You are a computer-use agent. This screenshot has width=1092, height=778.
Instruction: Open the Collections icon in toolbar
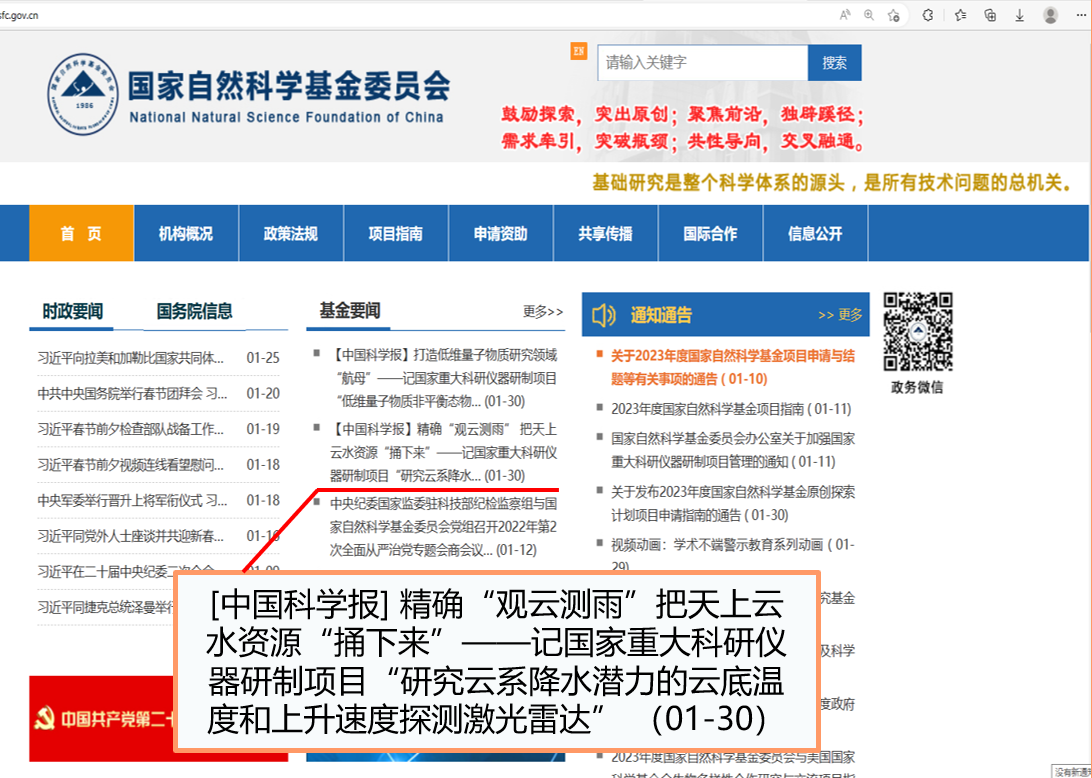(x=990, y=15)
